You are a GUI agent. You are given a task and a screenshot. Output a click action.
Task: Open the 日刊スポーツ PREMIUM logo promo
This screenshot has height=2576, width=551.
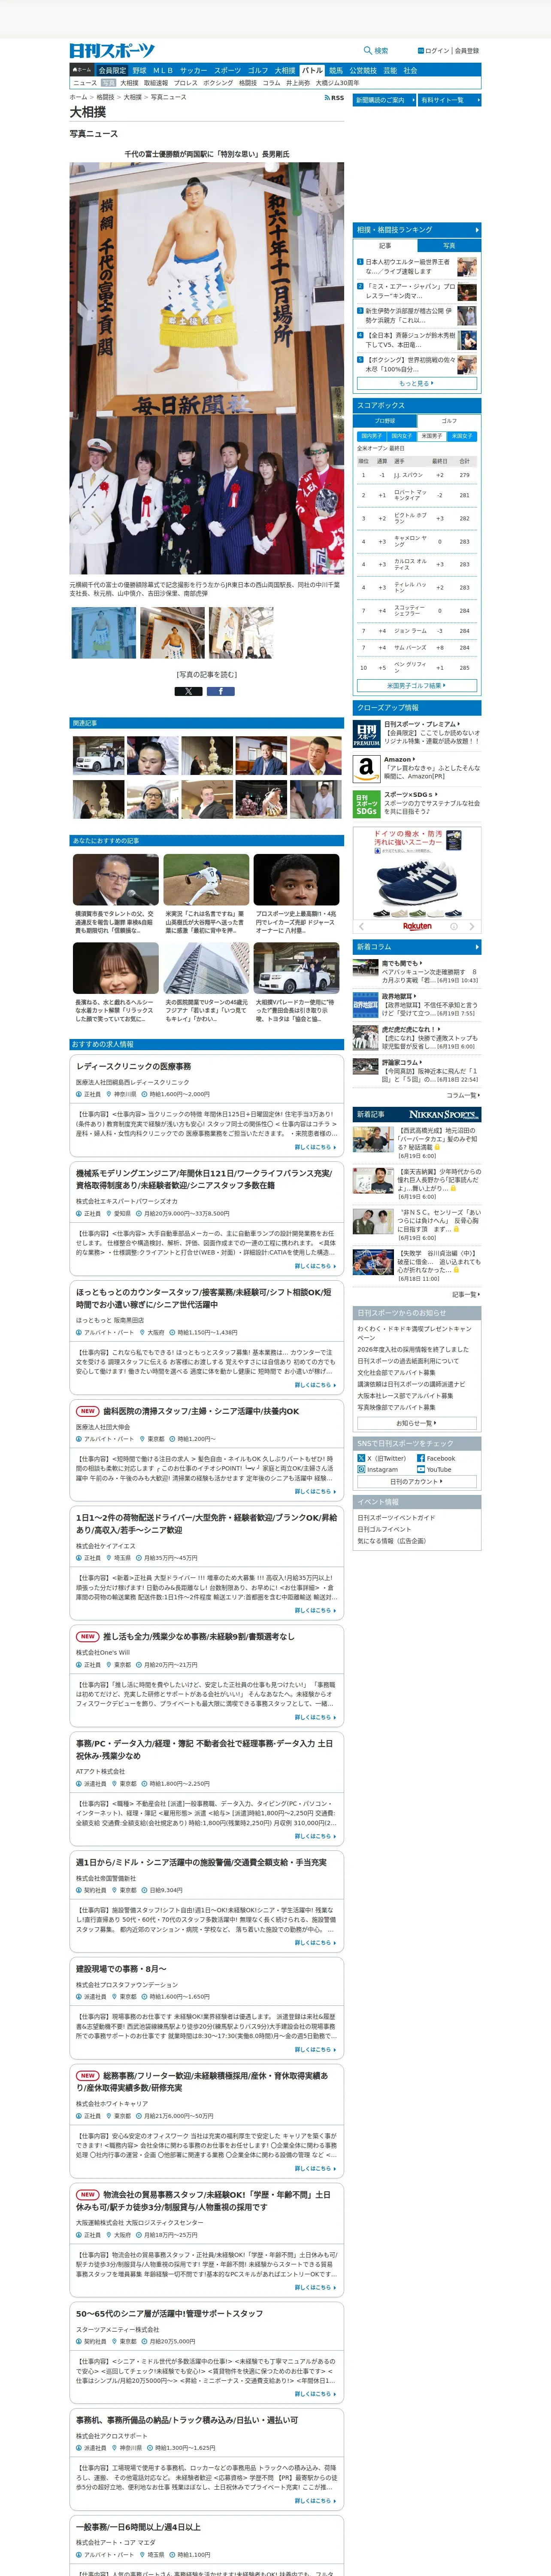coord(366,734)
